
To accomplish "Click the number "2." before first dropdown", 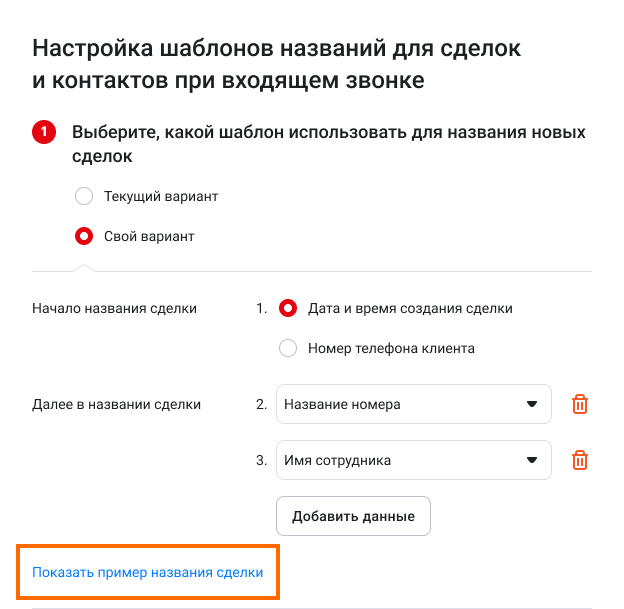I will coord(261,405).
